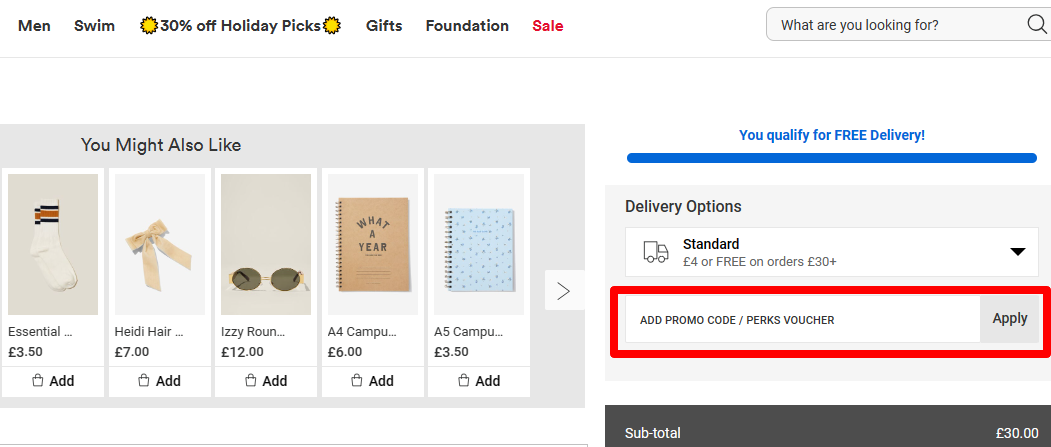Open the Swim menu
1051x447 pixels.
pyautogui.click(x=94, y=26)
